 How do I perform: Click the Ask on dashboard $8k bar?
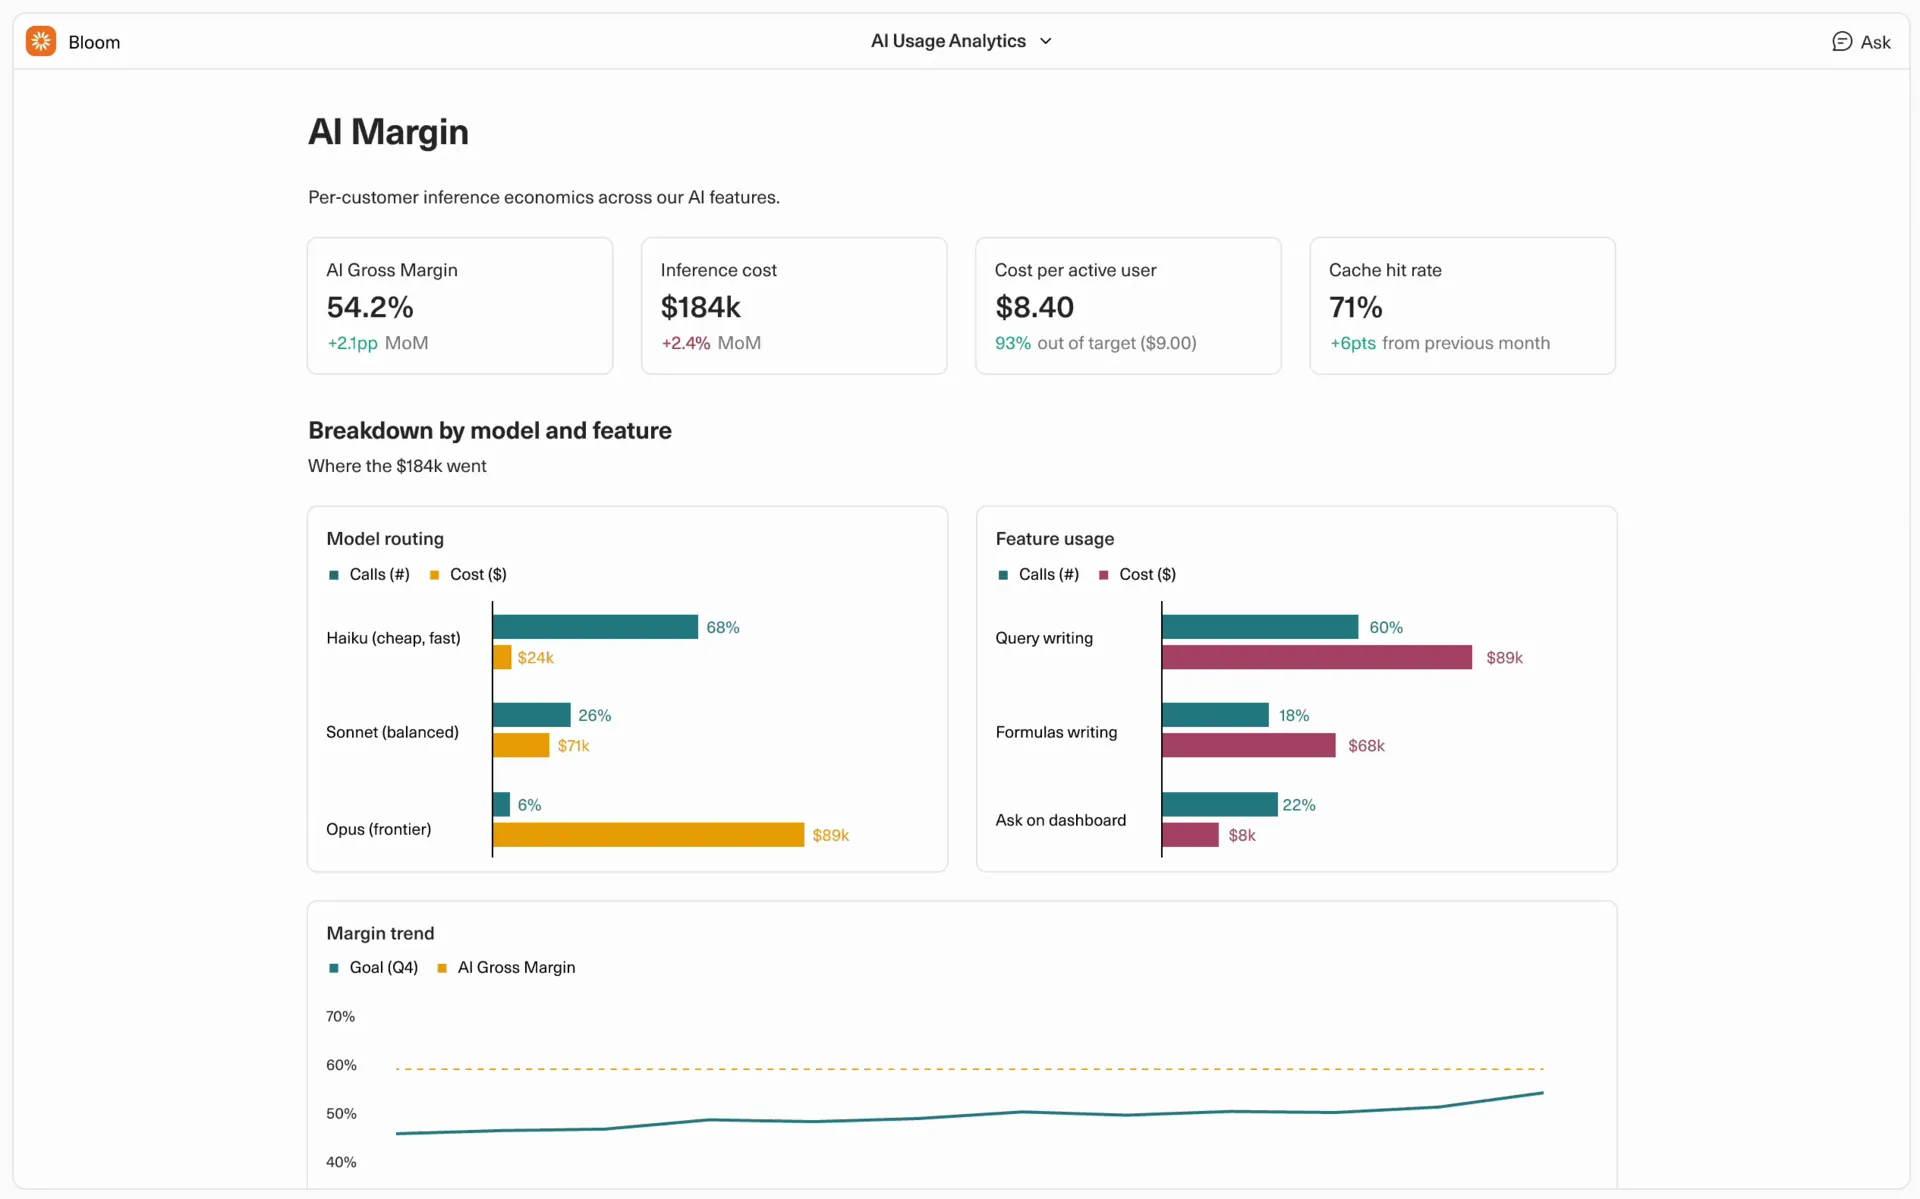coord(1190,834)
